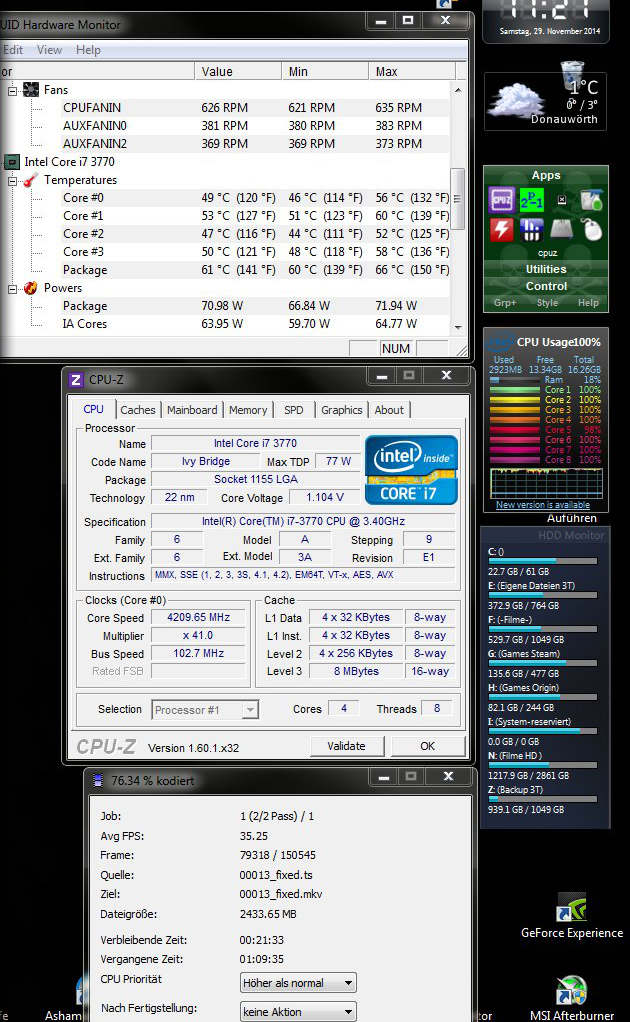Launch Prime95 green icon in Apps launcher
630x1022 pixels.
(x=532, y=200)
